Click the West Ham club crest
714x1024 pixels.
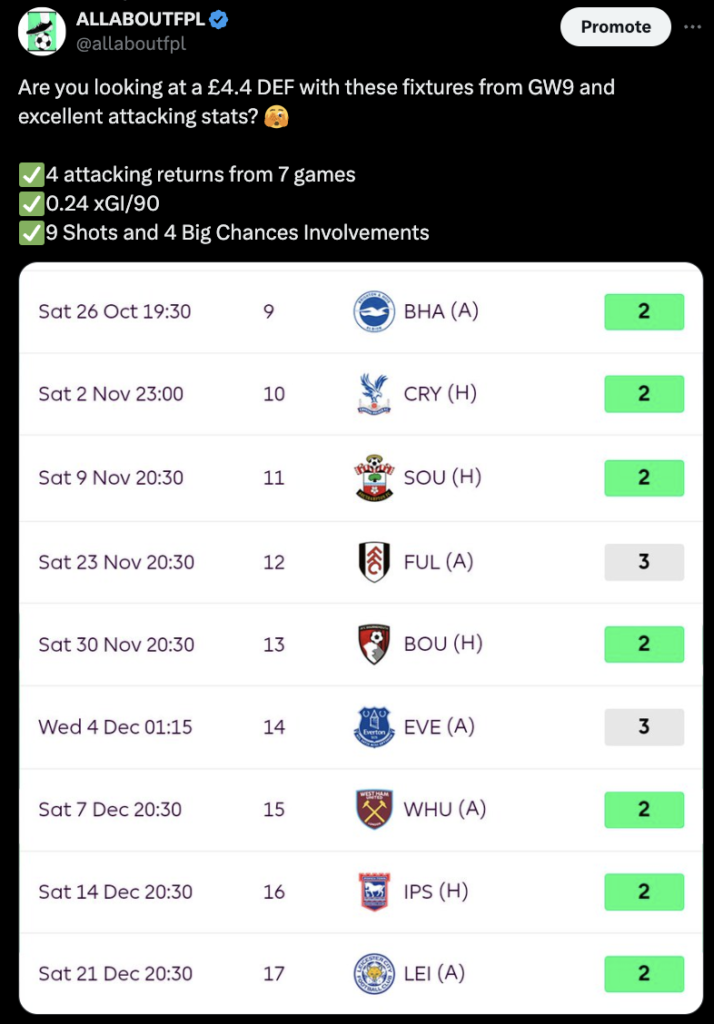[374, 809]
